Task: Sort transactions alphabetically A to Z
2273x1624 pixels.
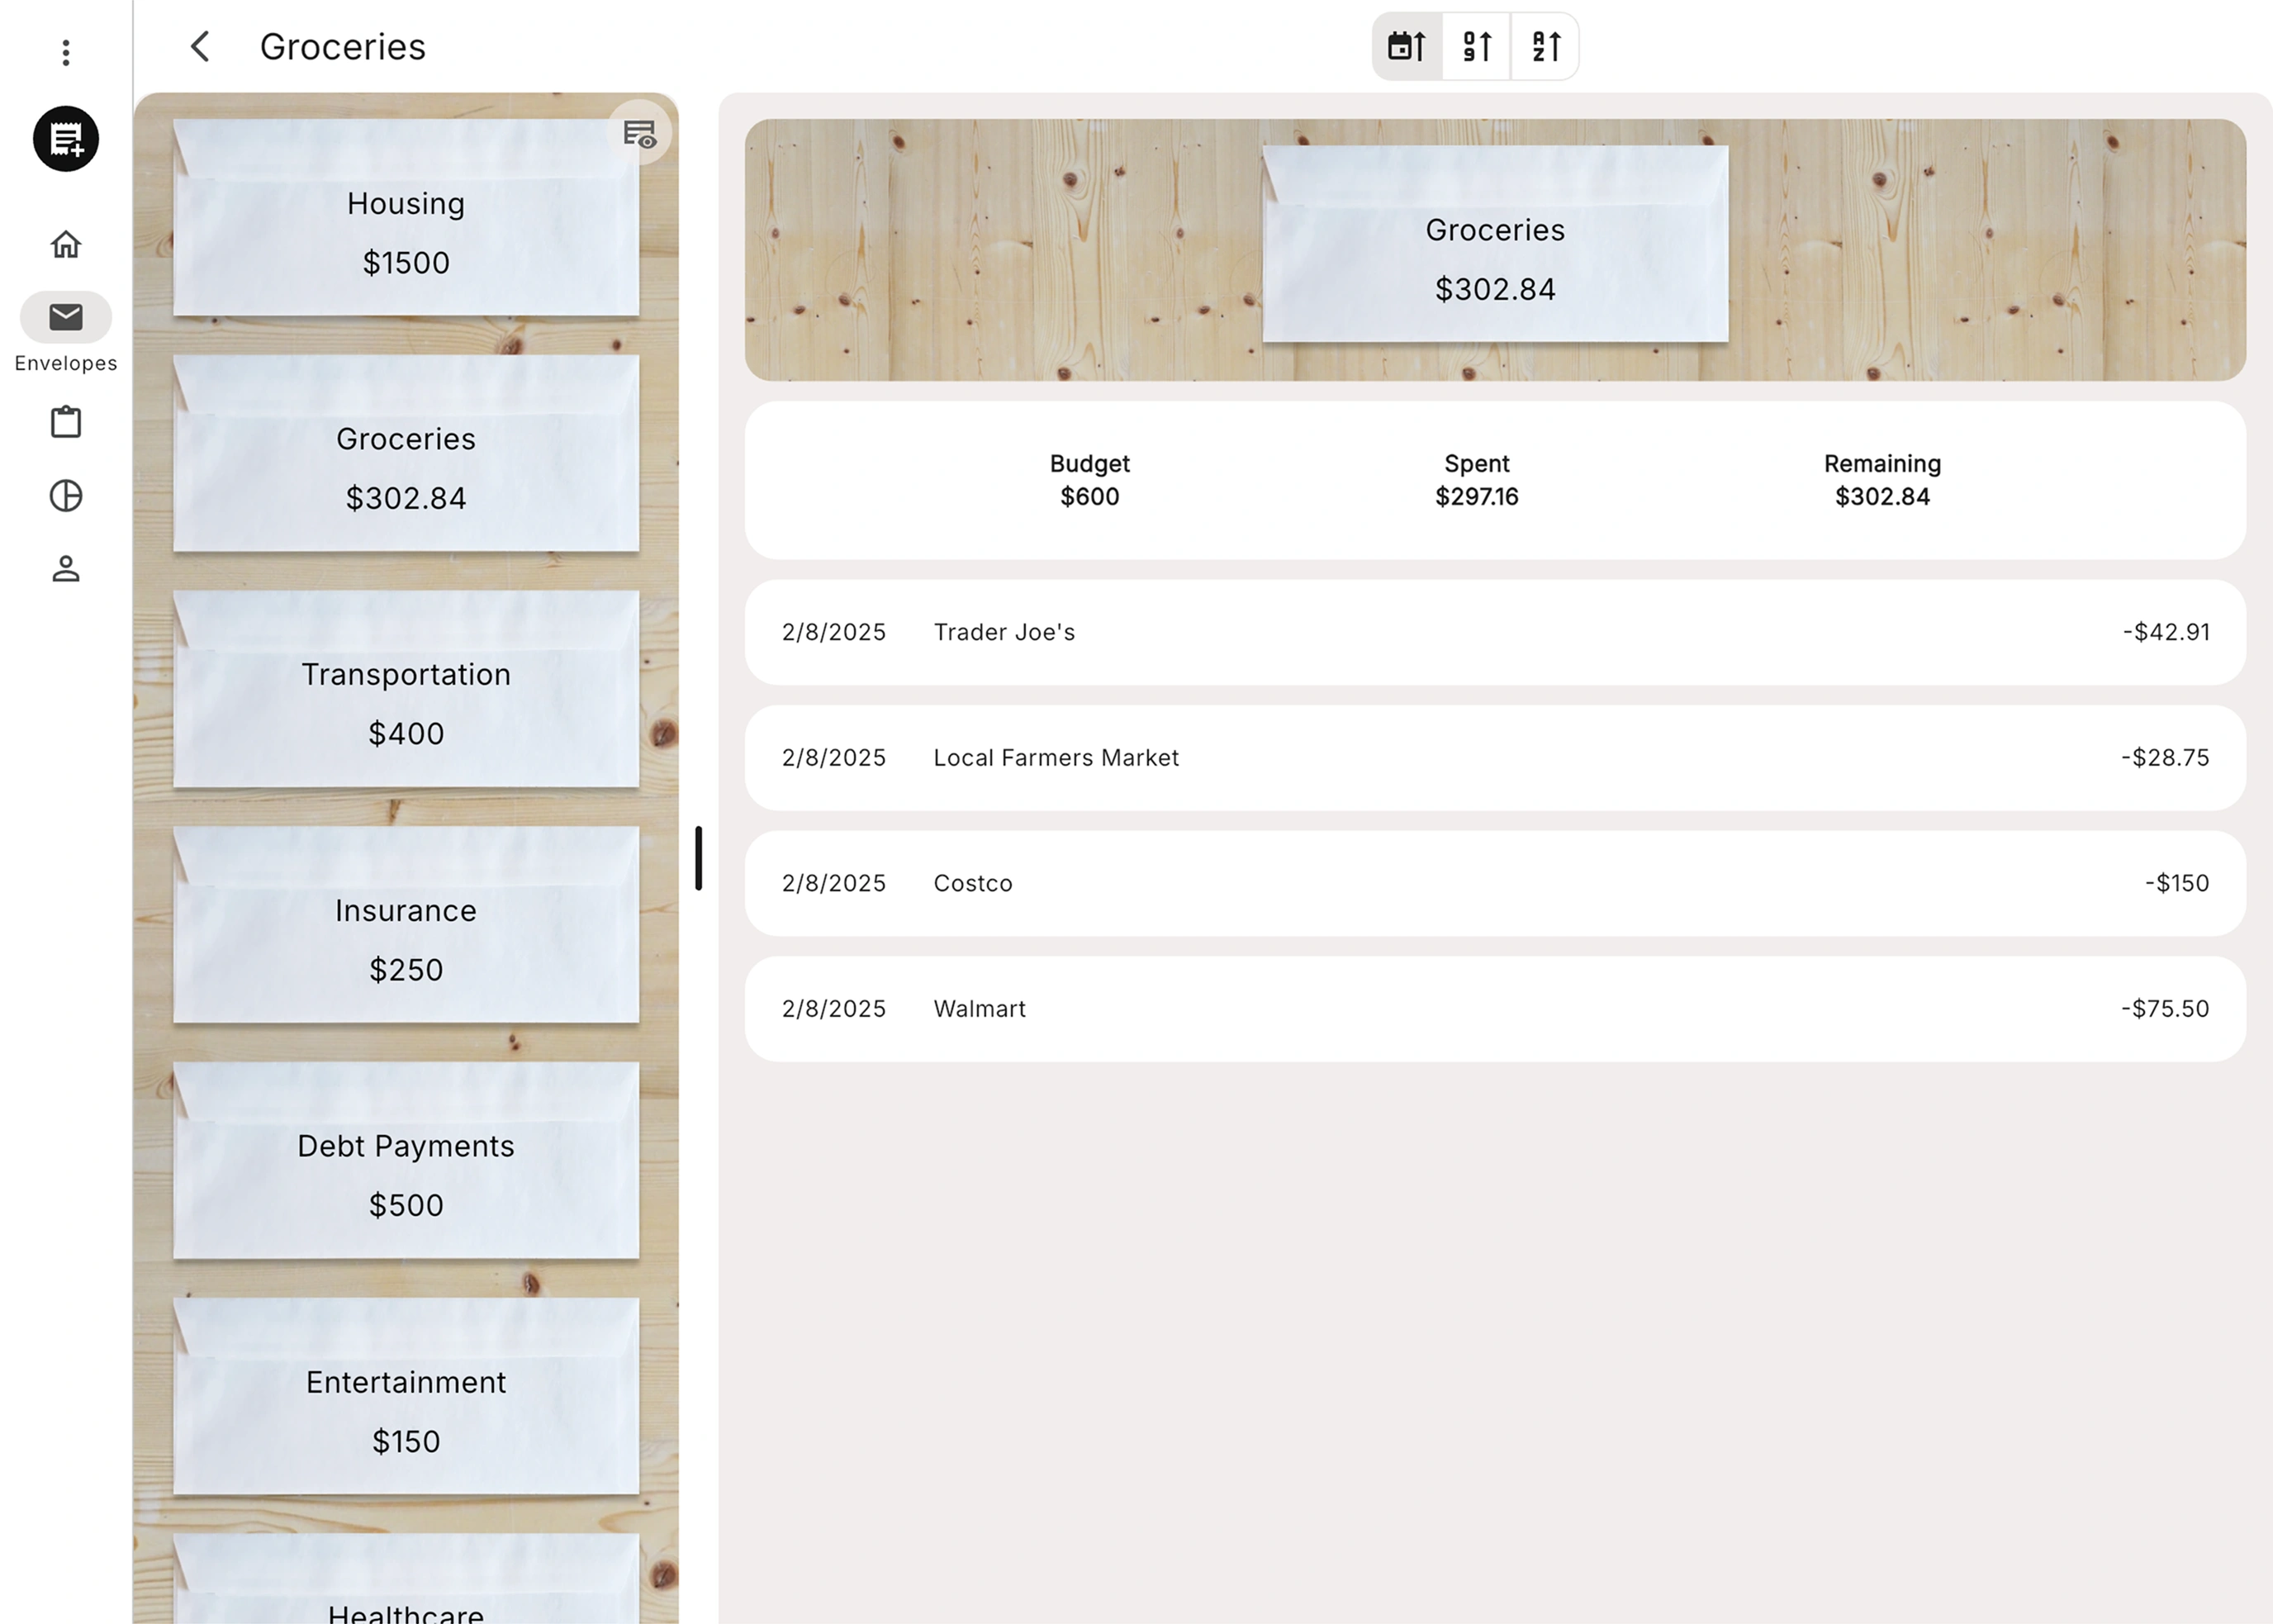Action: pos(1546,46)
